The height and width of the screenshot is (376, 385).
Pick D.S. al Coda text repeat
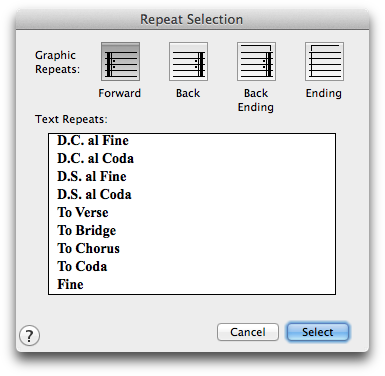(192, 194)
